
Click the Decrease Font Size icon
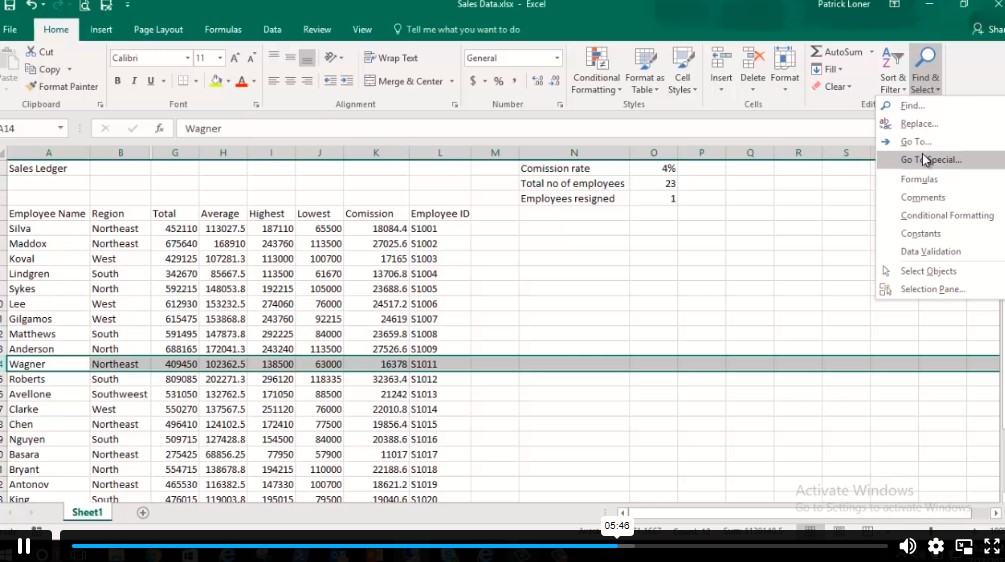(251, 58)
